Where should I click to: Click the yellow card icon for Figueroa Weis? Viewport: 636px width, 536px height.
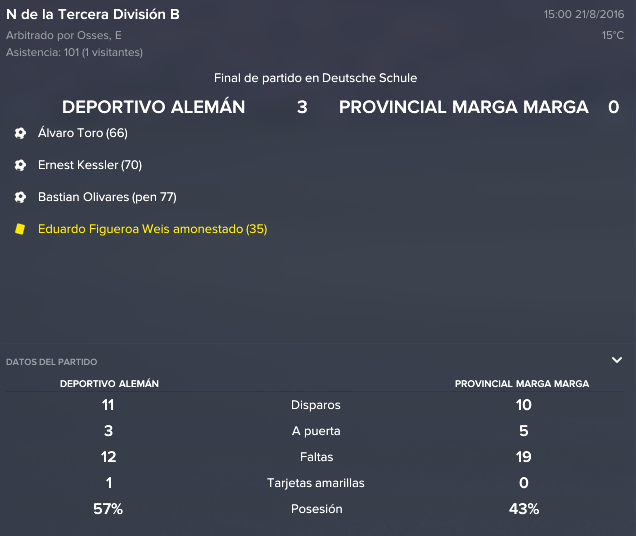20,229
